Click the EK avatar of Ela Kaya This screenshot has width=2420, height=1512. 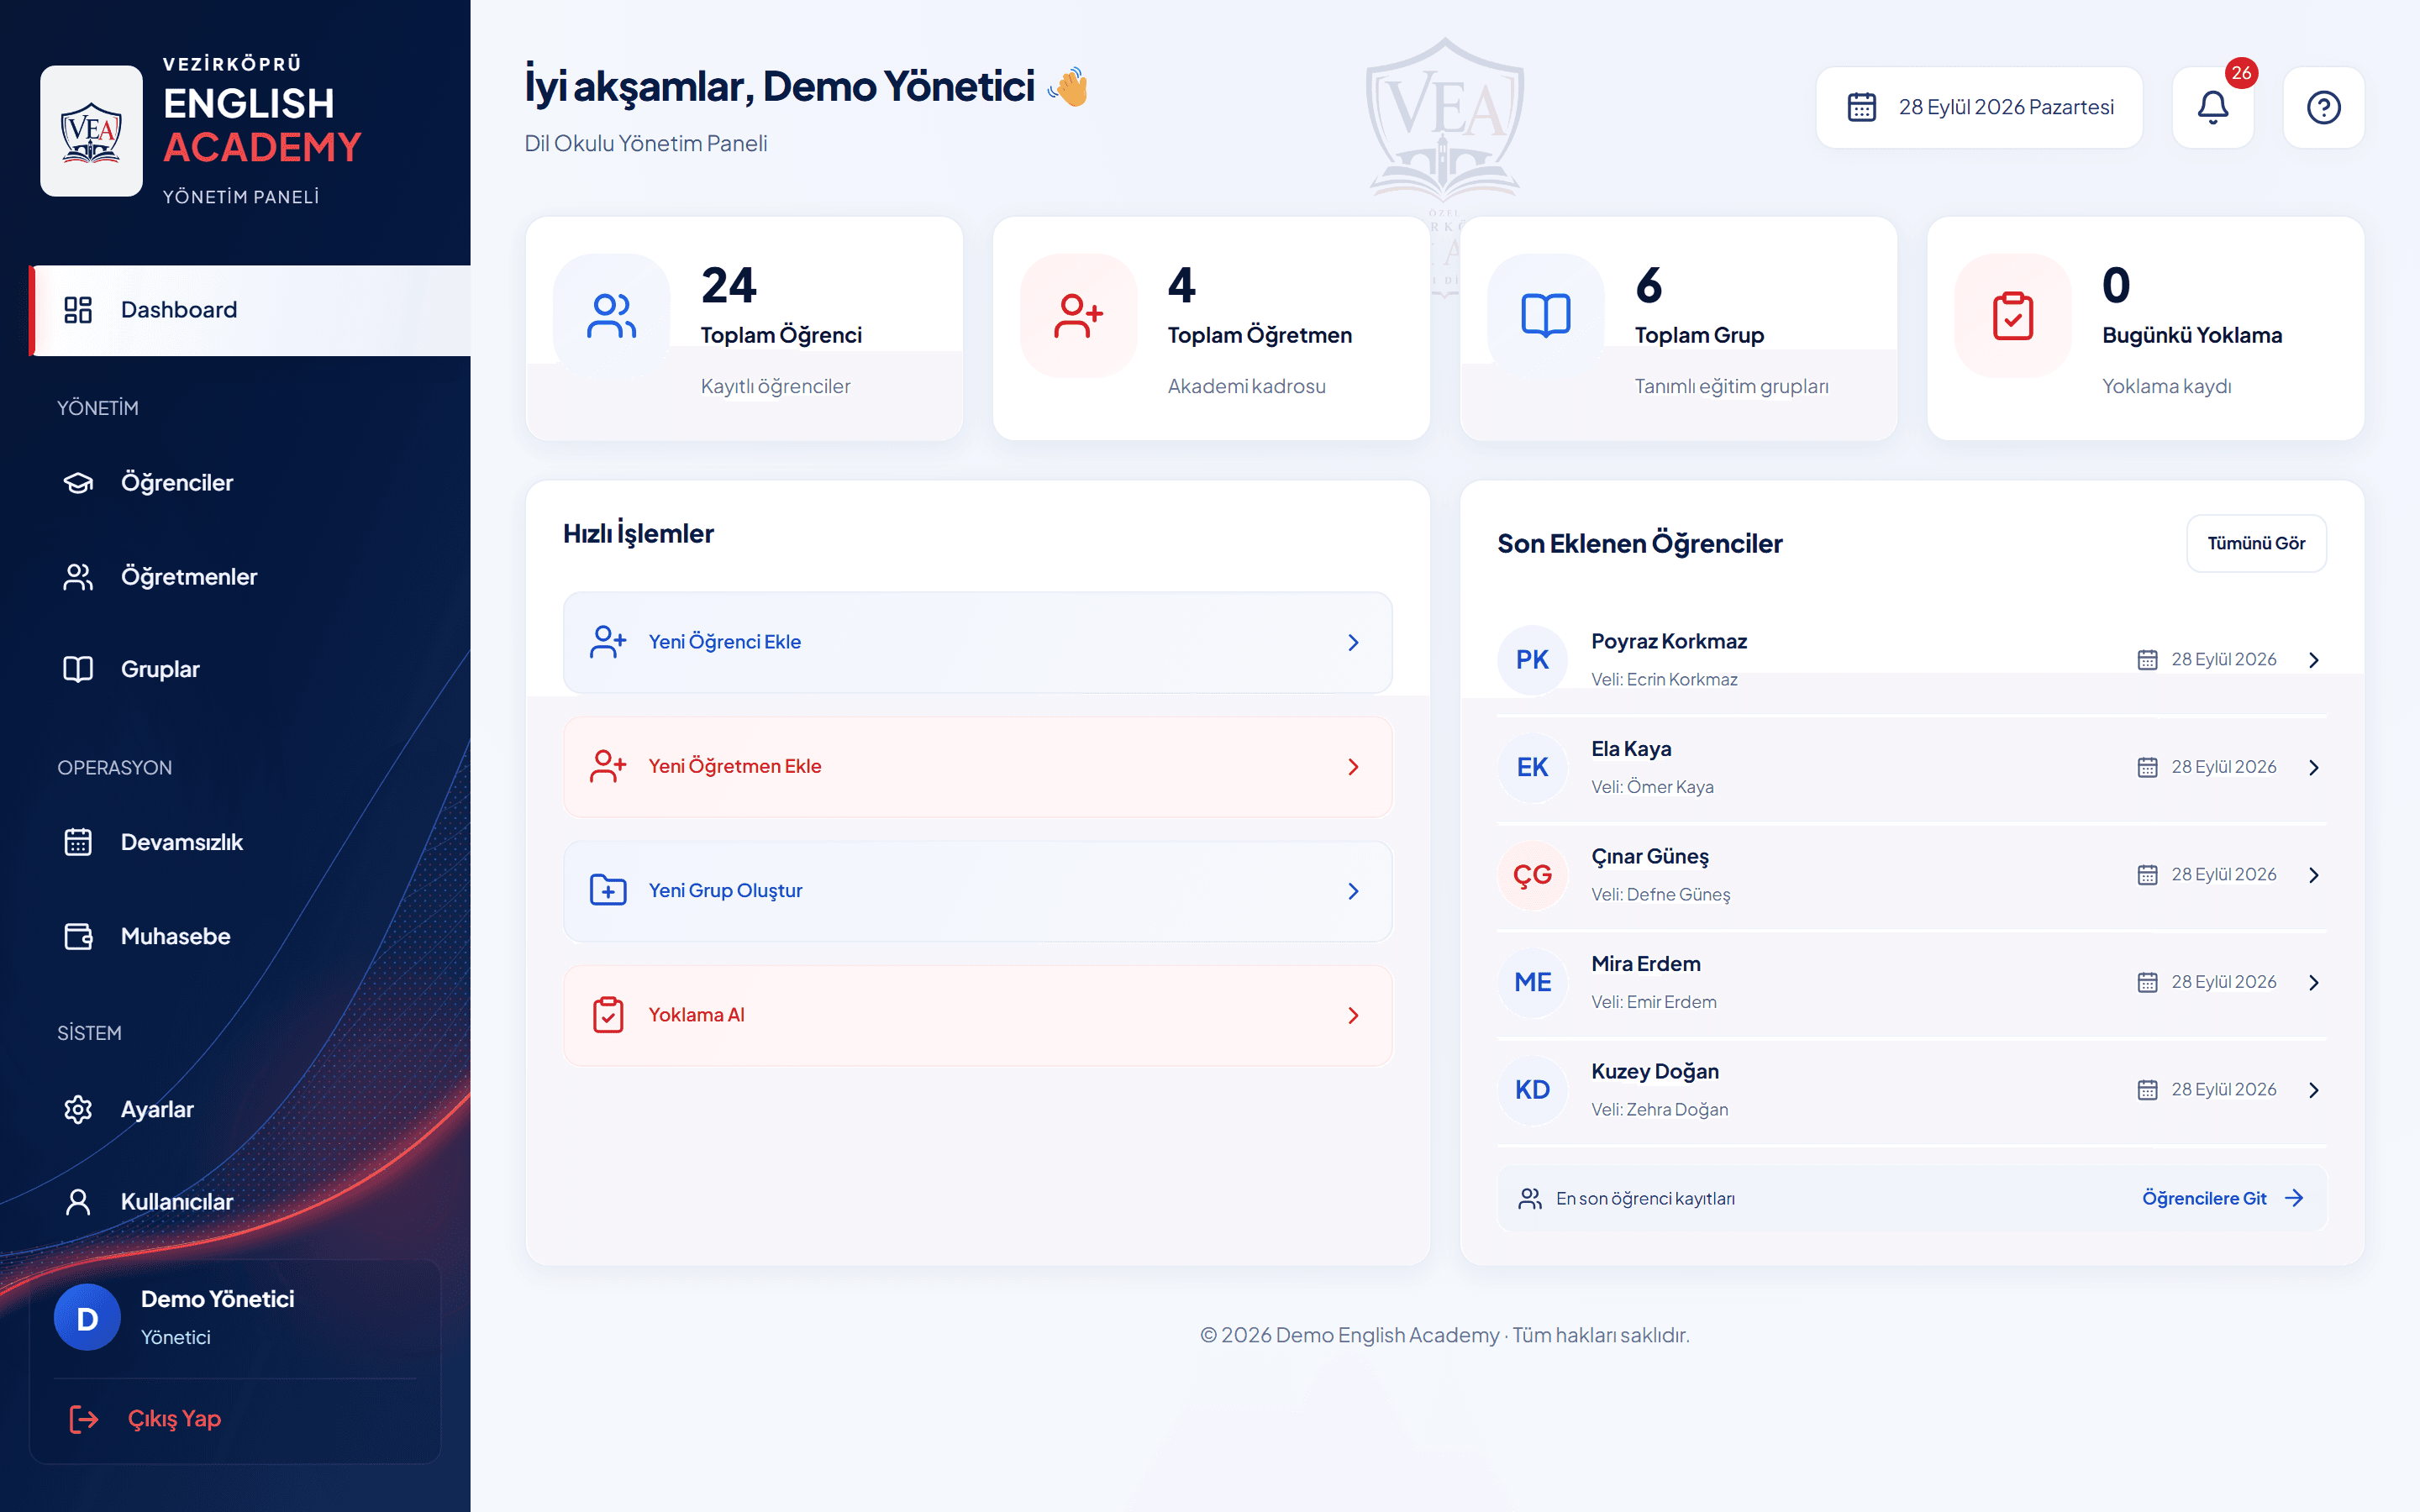click(1532, 767)
